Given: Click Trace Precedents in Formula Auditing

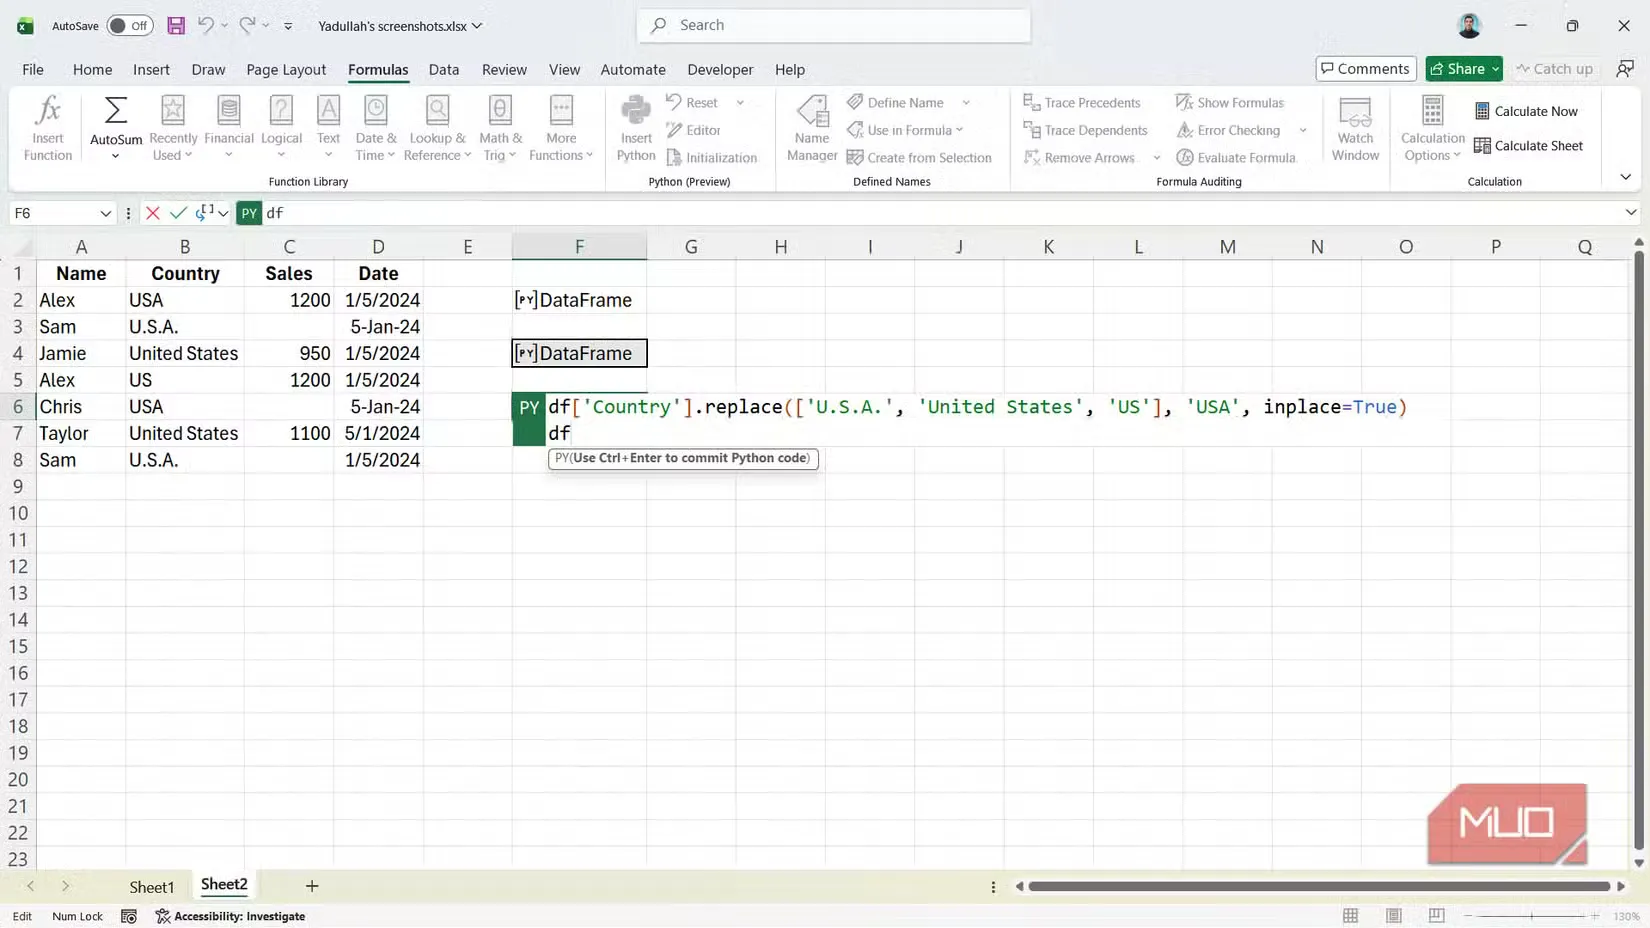Looking at the screenshot, I should [1083, 102].
